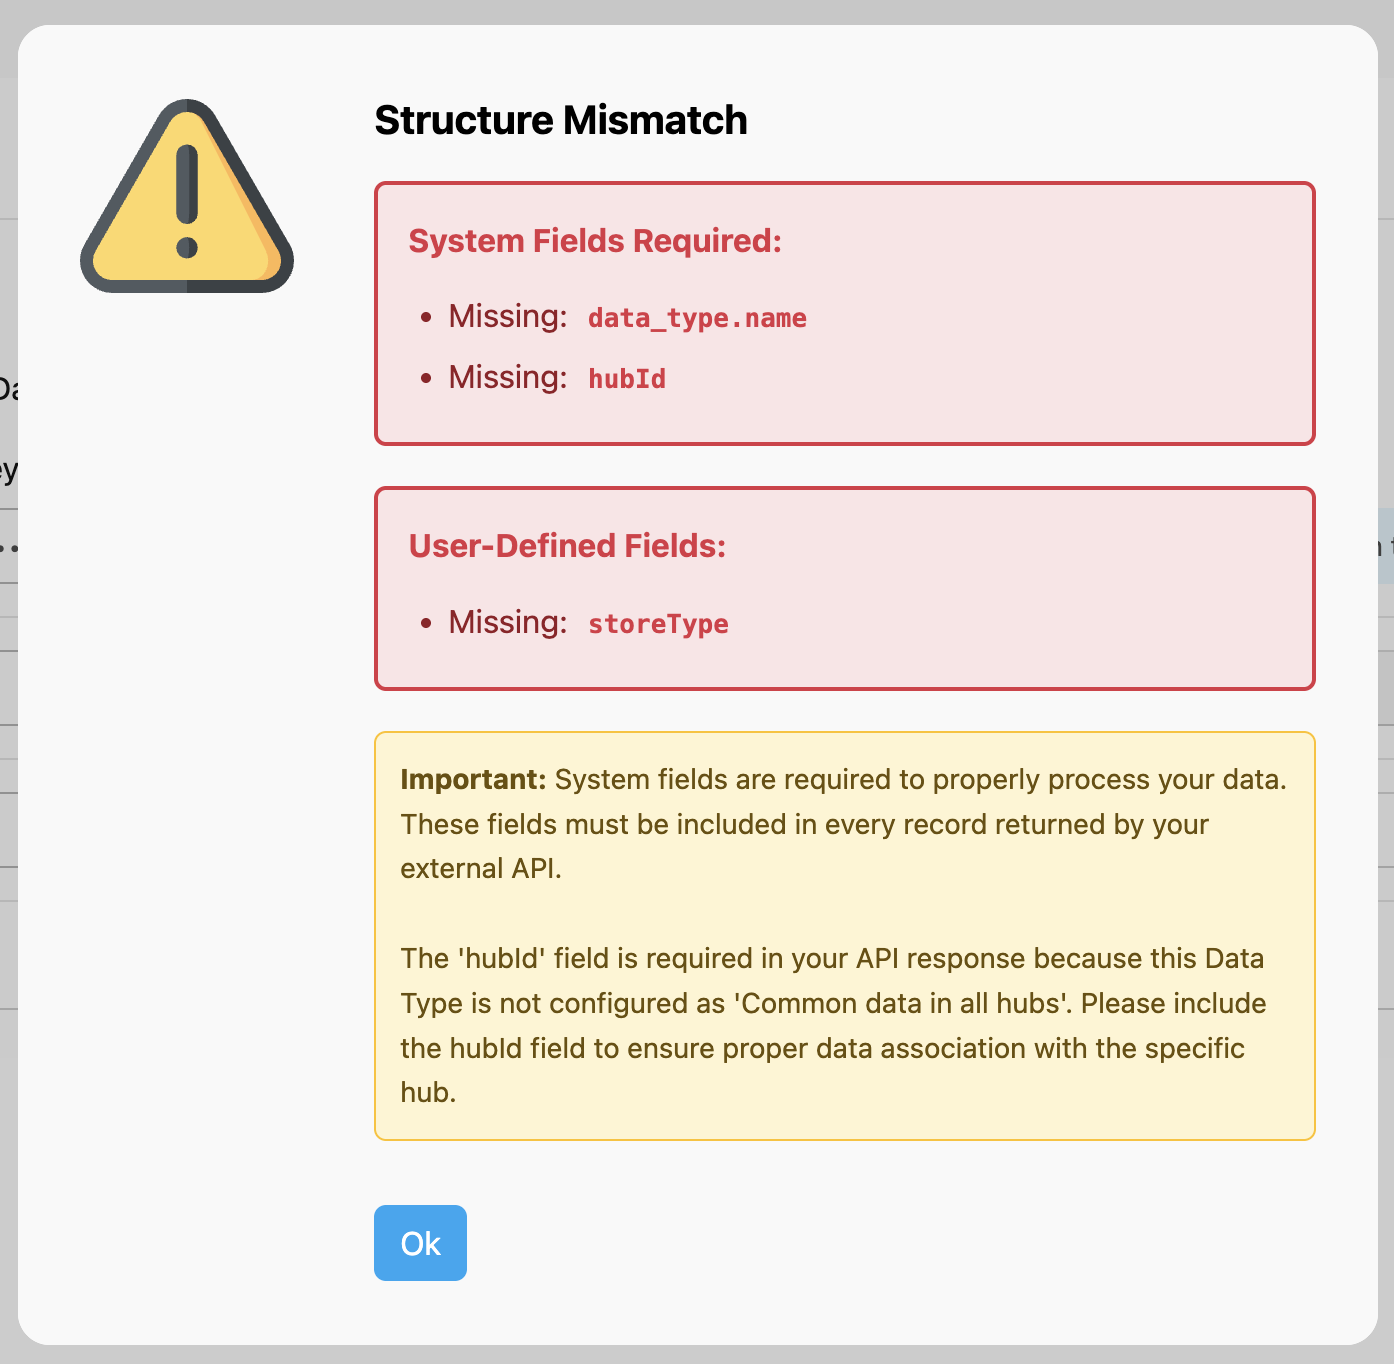Screen dimensions: 1394x1364
Task: Select the storeType missing field code
Action: 658,623
